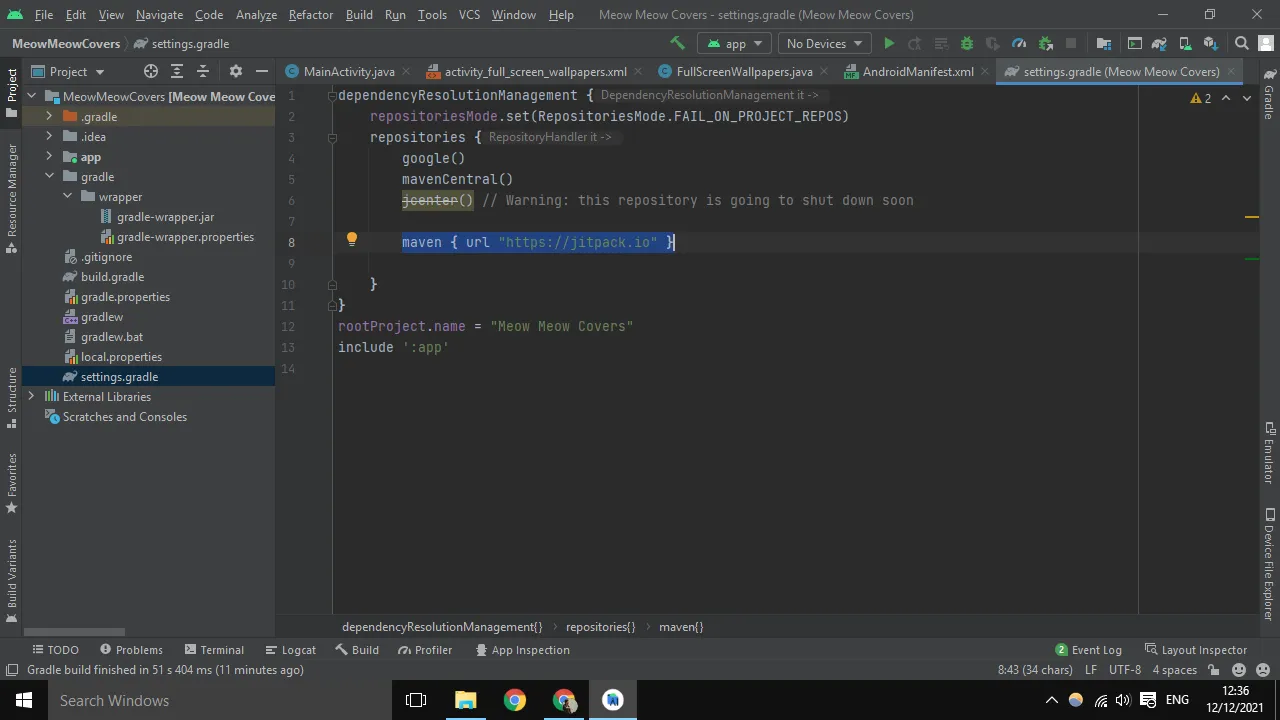Expand the .idea folder

coord(49,136)
